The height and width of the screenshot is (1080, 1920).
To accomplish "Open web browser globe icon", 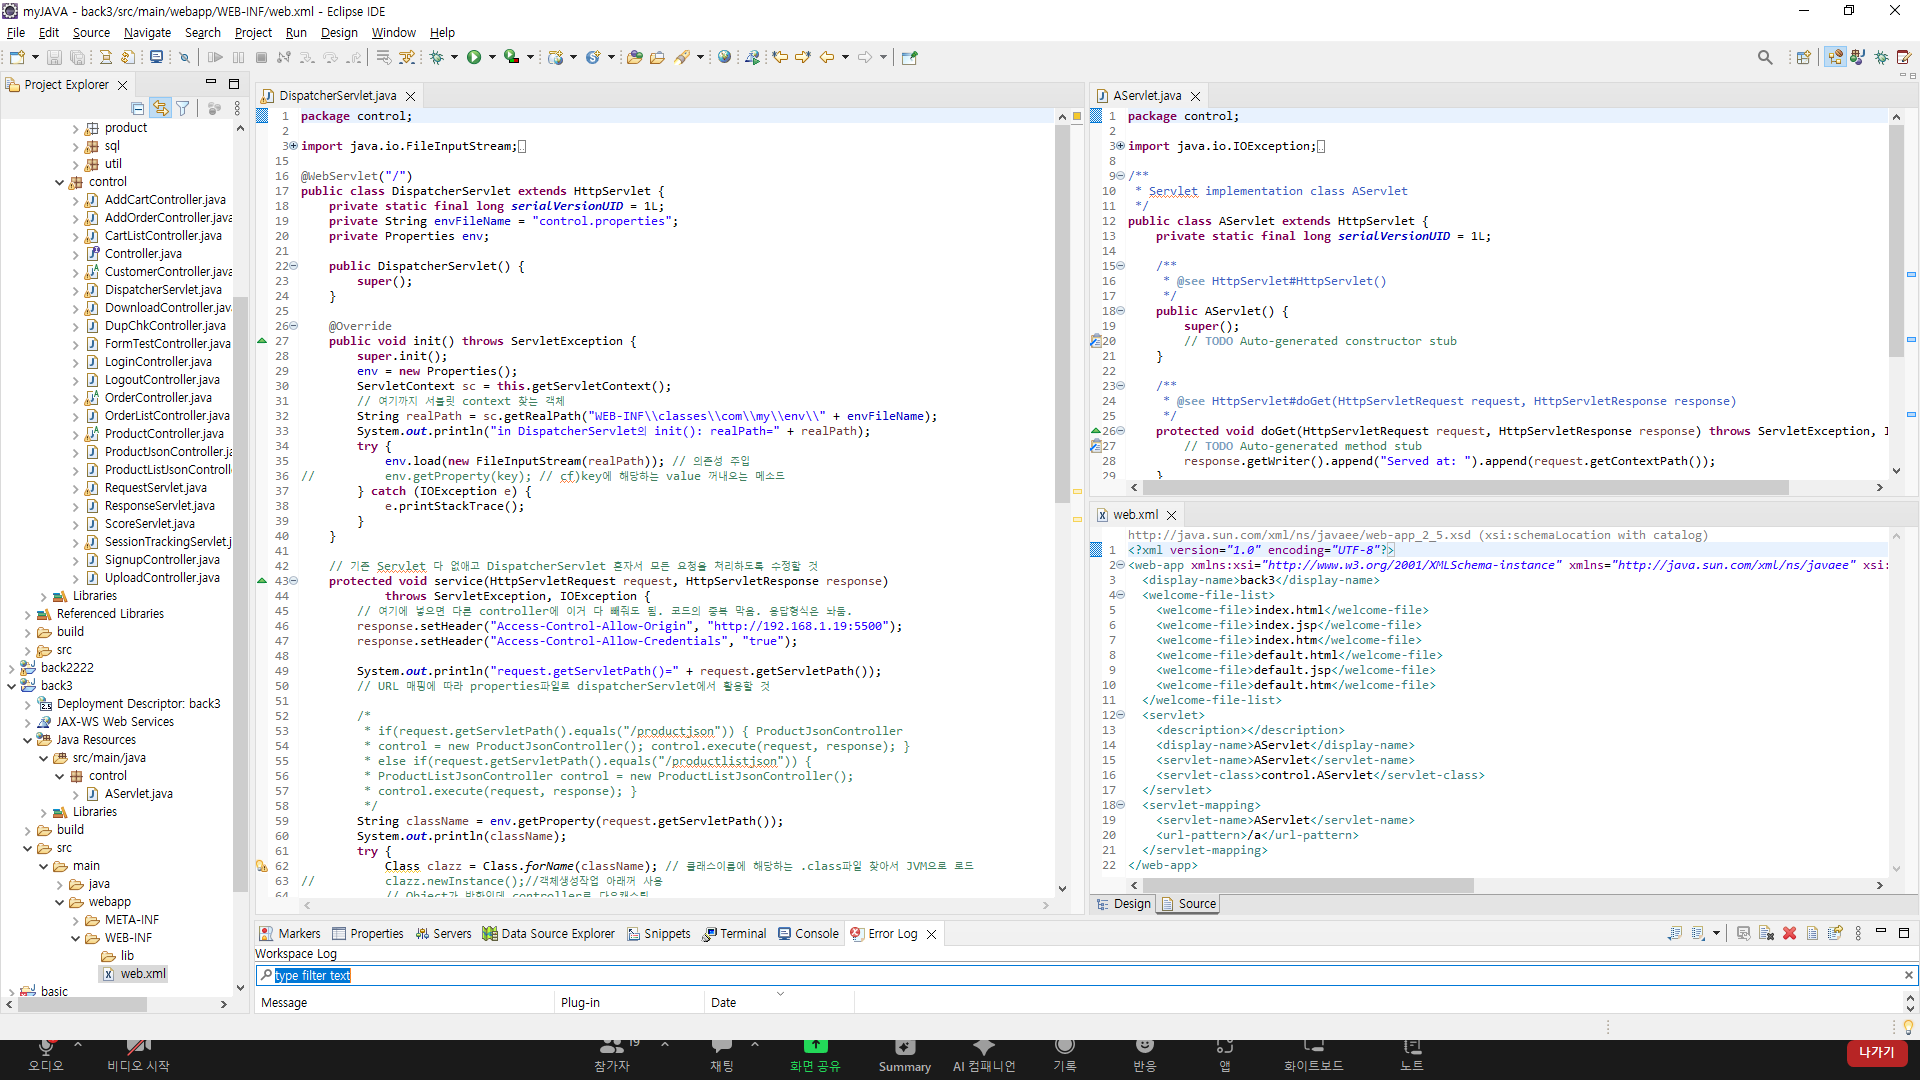I will 724,58.
